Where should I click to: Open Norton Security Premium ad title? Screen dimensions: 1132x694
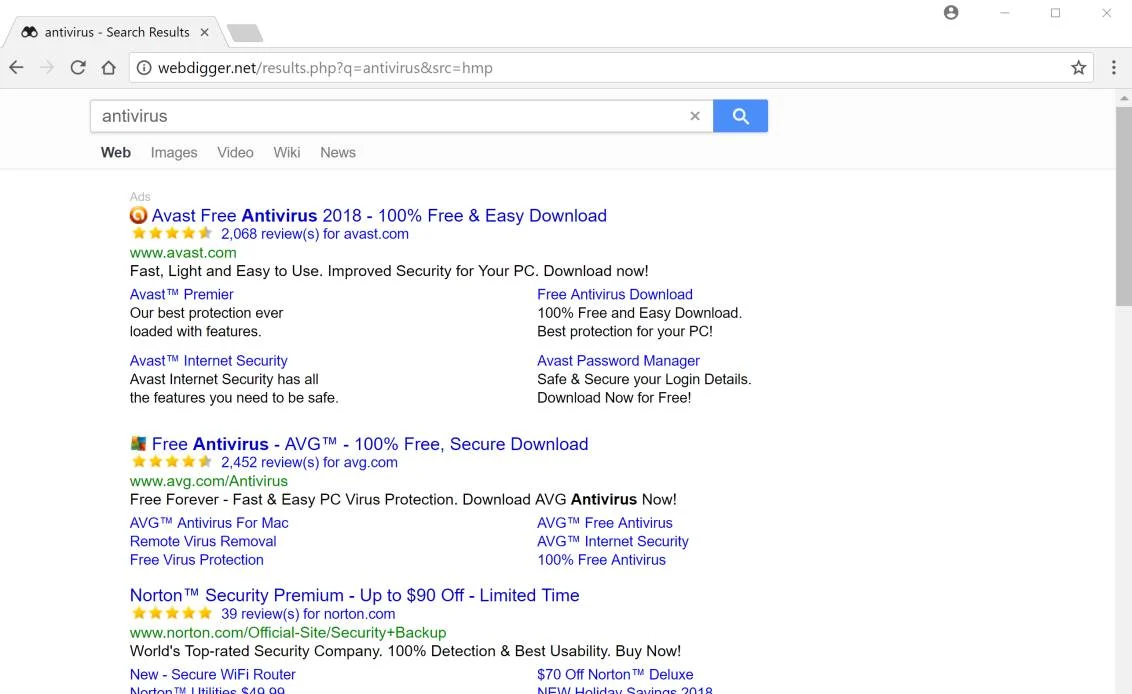pyautogui.click(x=354, y=595)
